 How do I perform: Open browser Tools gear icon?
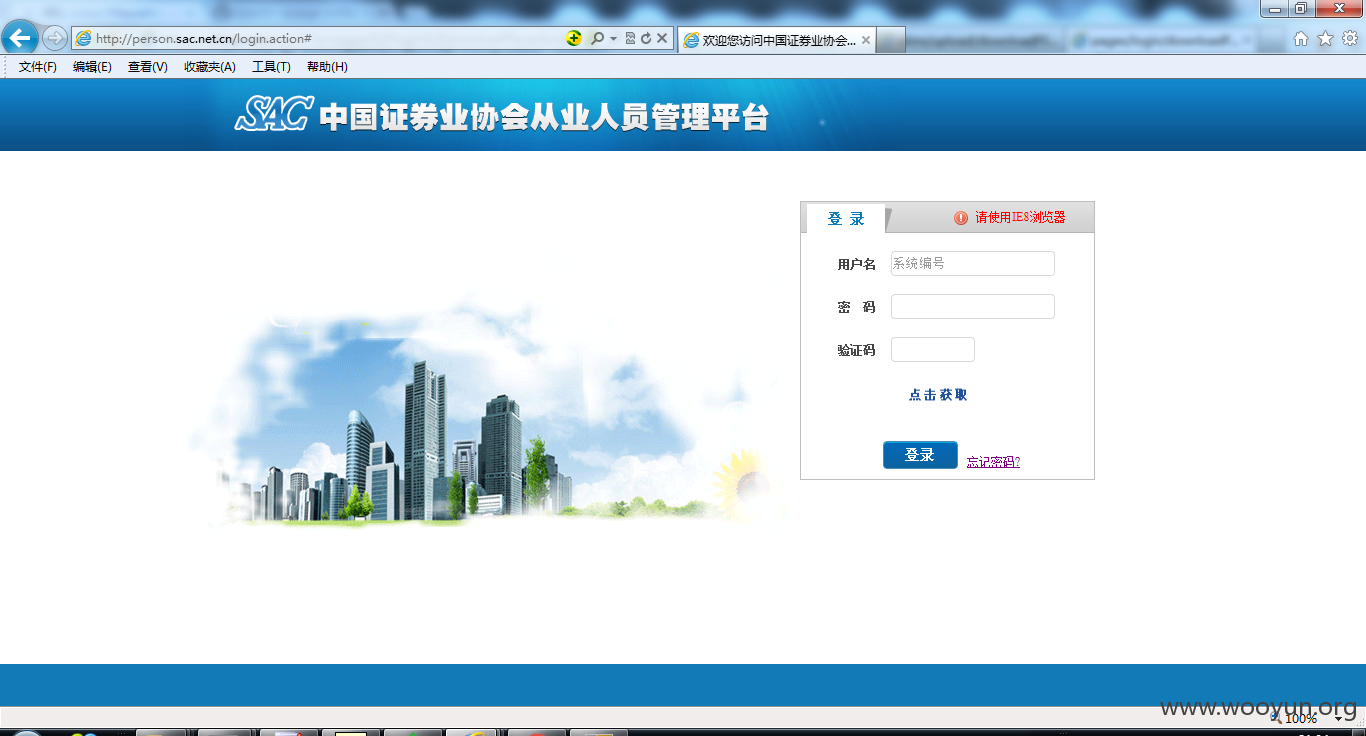pos(1350,38)
